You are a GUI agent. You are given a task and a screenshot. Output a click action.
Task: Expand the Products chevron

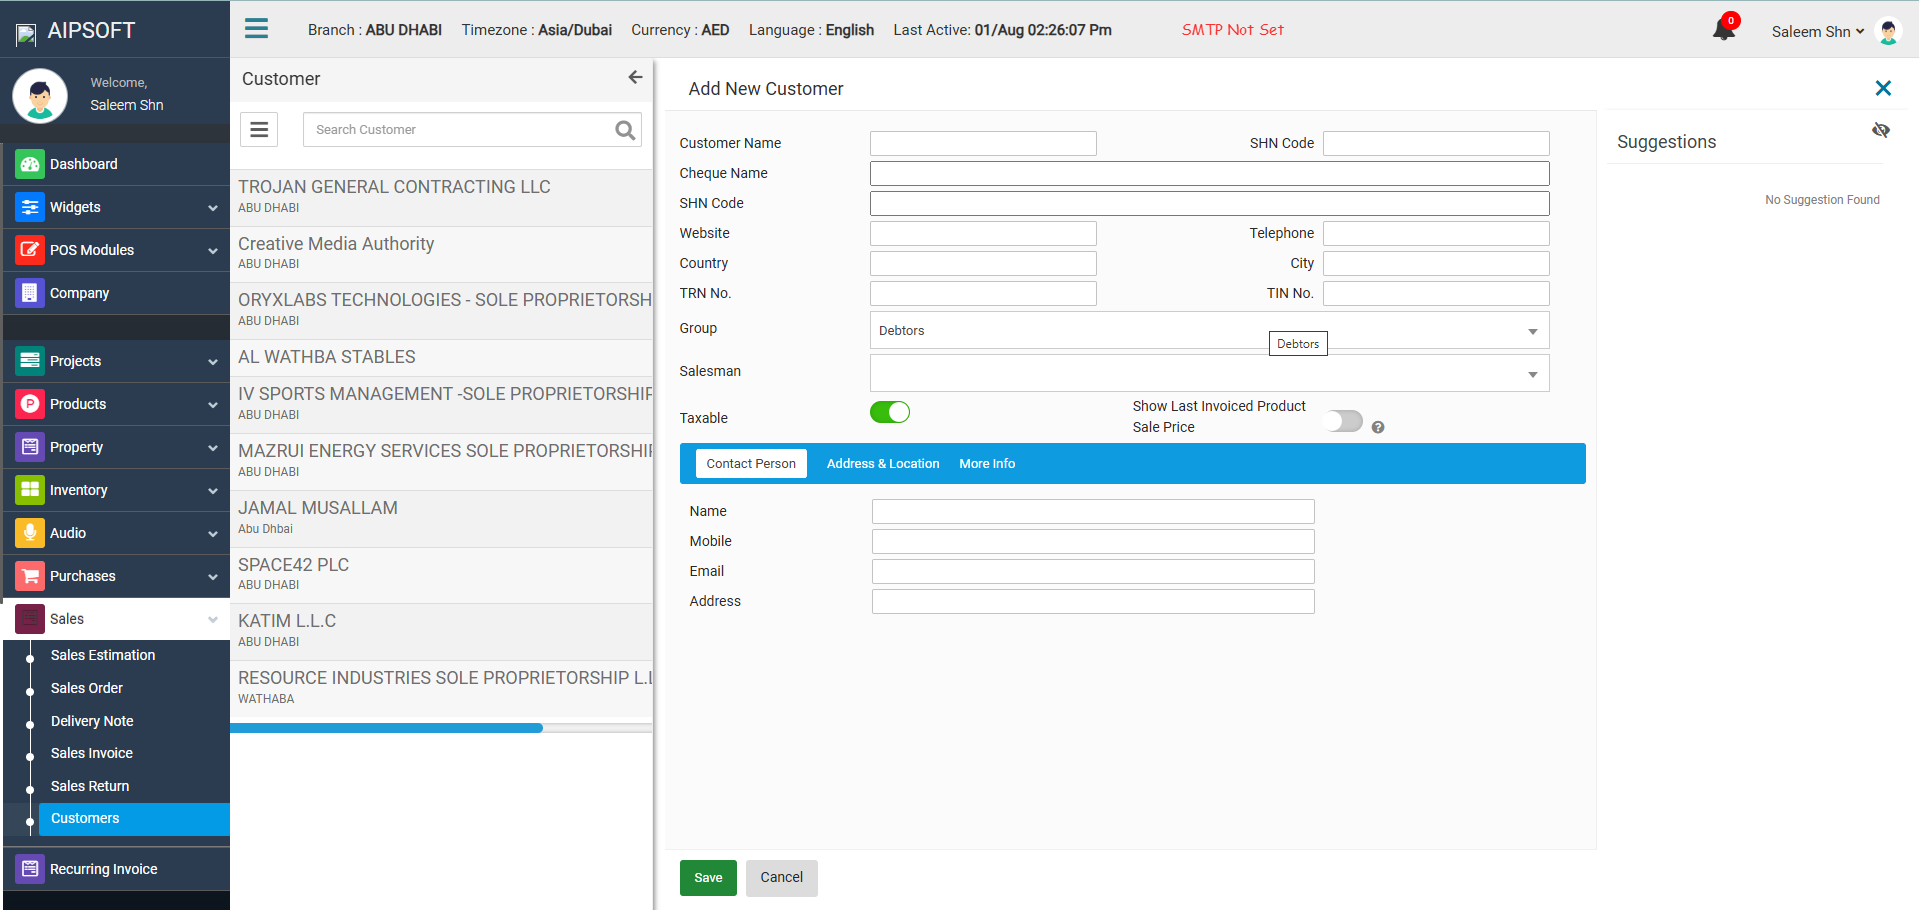[x=212, y=405]
